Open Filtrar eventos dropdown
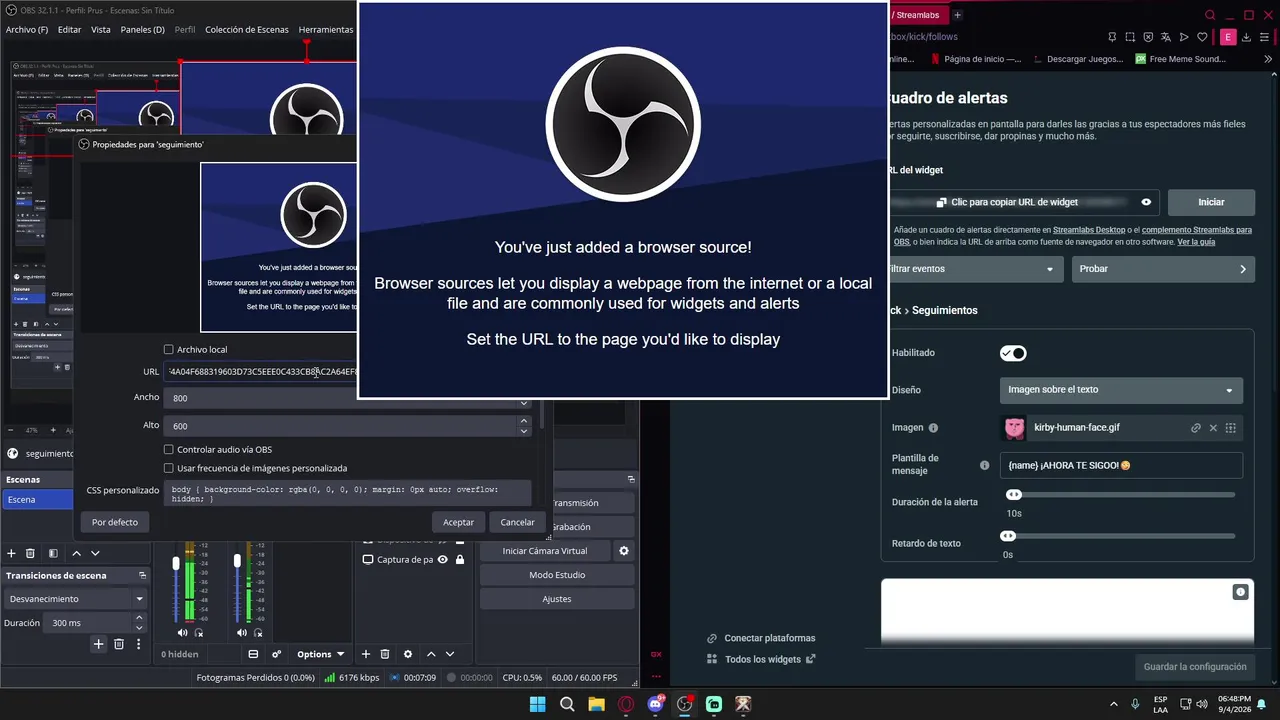1280x720 pixels. click(x=972, y=269)
